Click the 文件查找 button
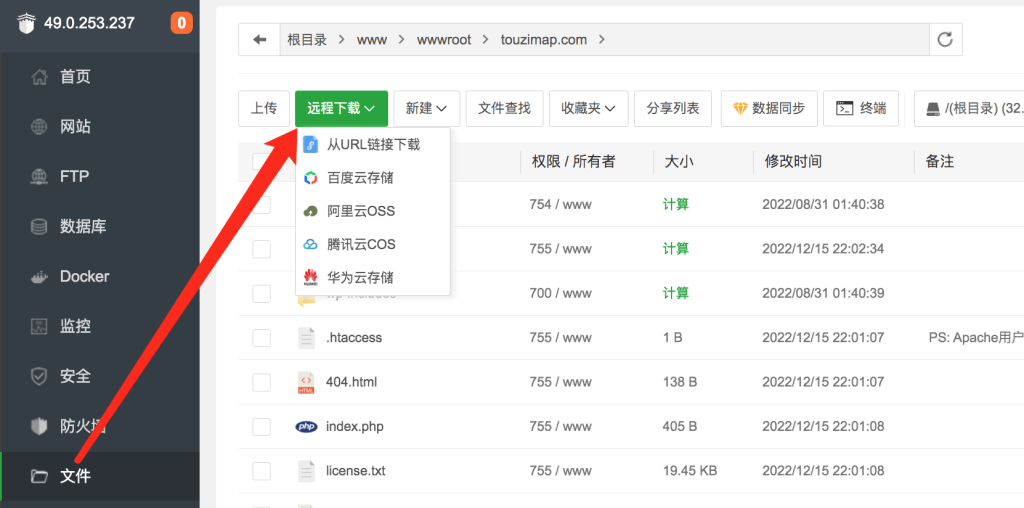1024x508 pixels. 504,108
